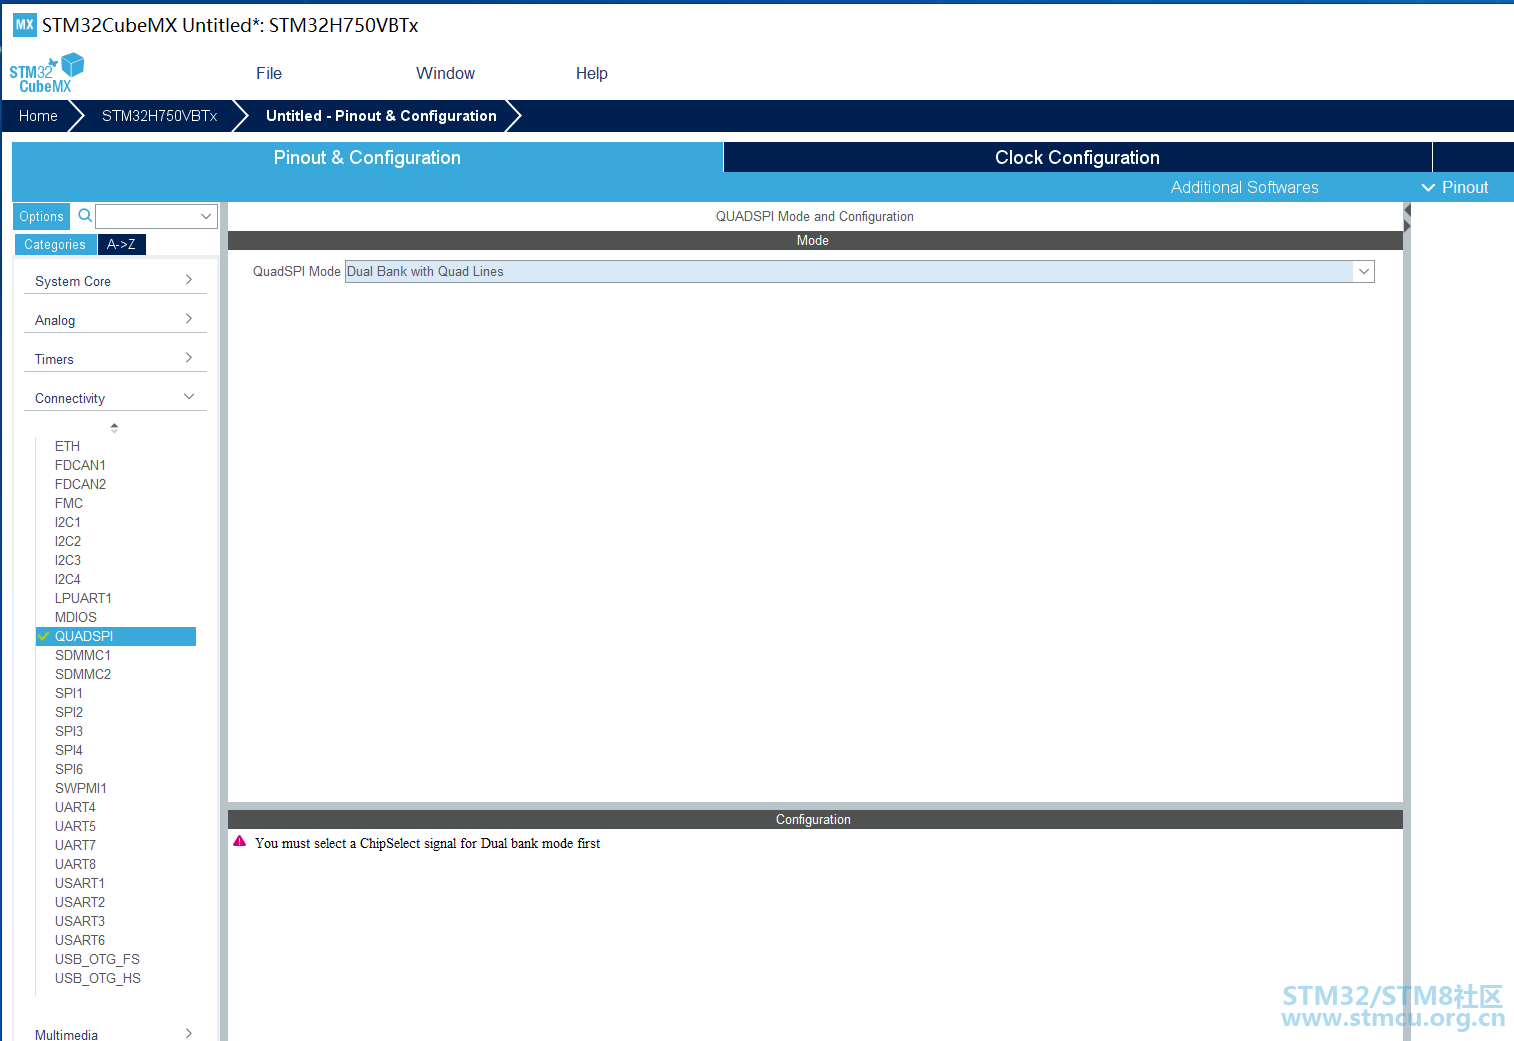The height and width of the screenshot is (1041, 1514).
Task: Click the STM32H750VBTx breadcrumb
Action: click(159, 116)
